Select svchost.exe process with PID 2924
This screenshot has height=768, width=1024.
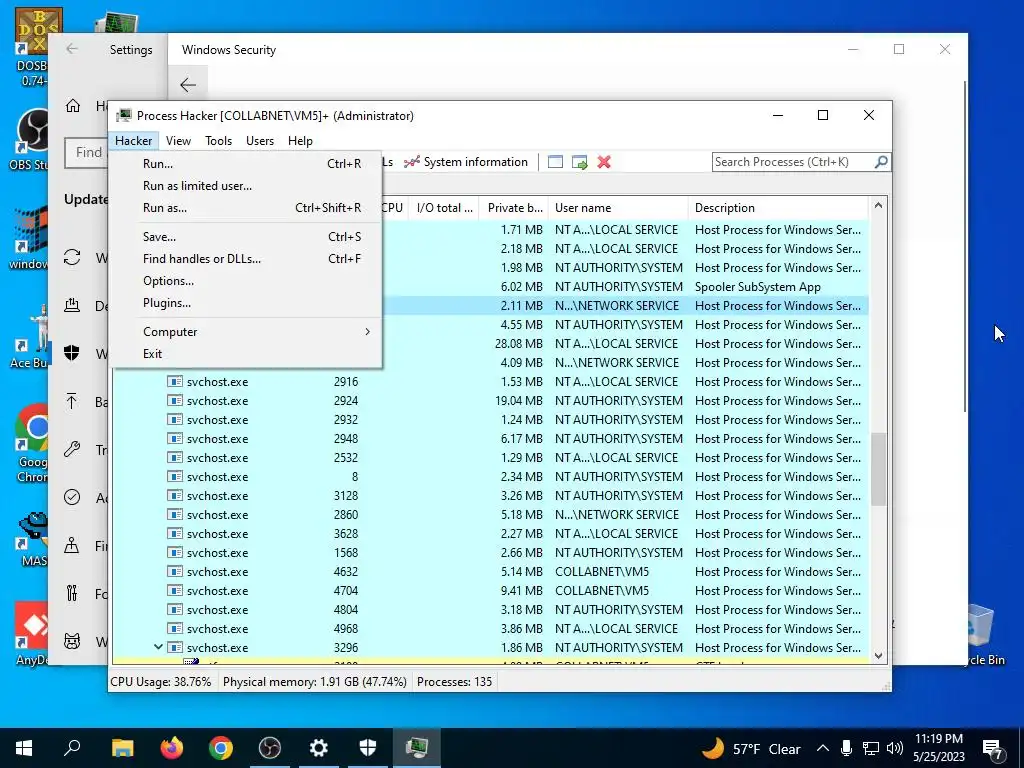[x=490, y=400]
